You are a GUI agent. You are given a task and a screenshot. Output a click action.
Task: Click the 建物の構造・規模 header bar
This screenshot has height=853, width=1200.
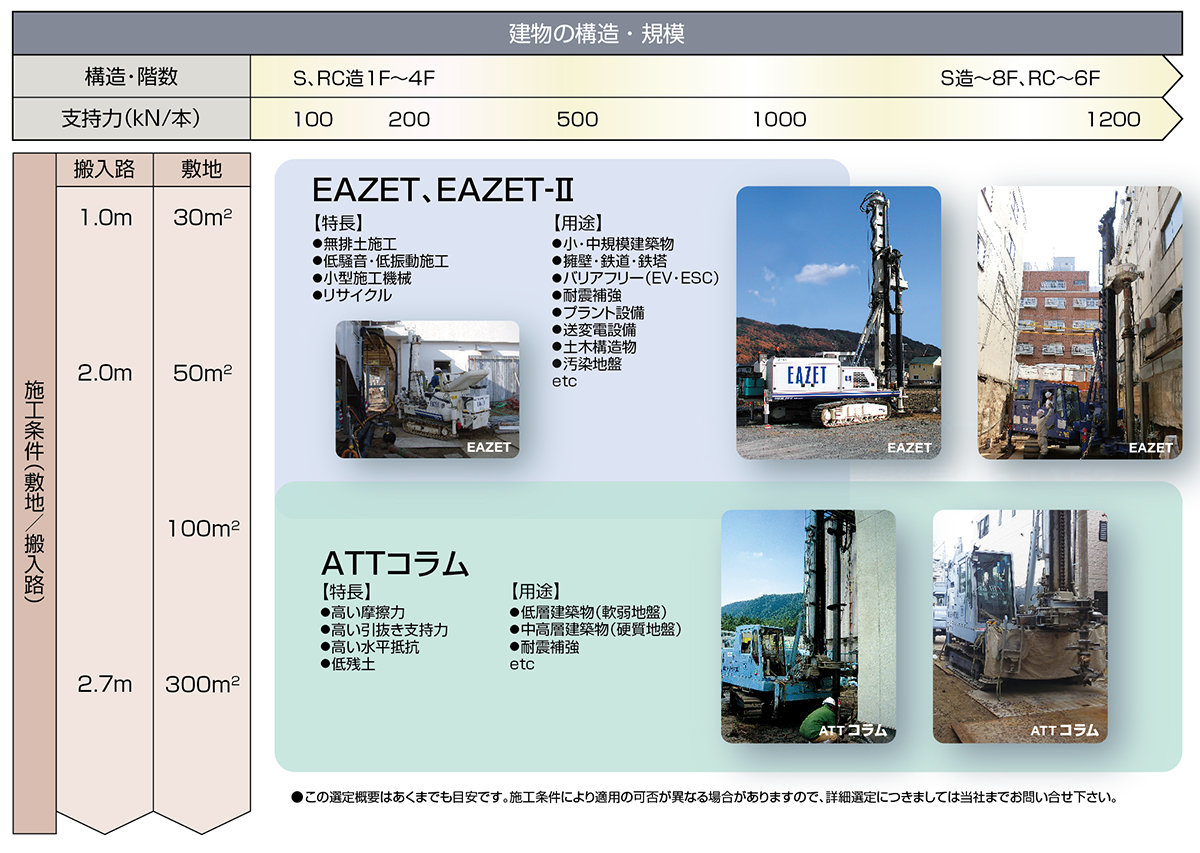coord(596,34)
